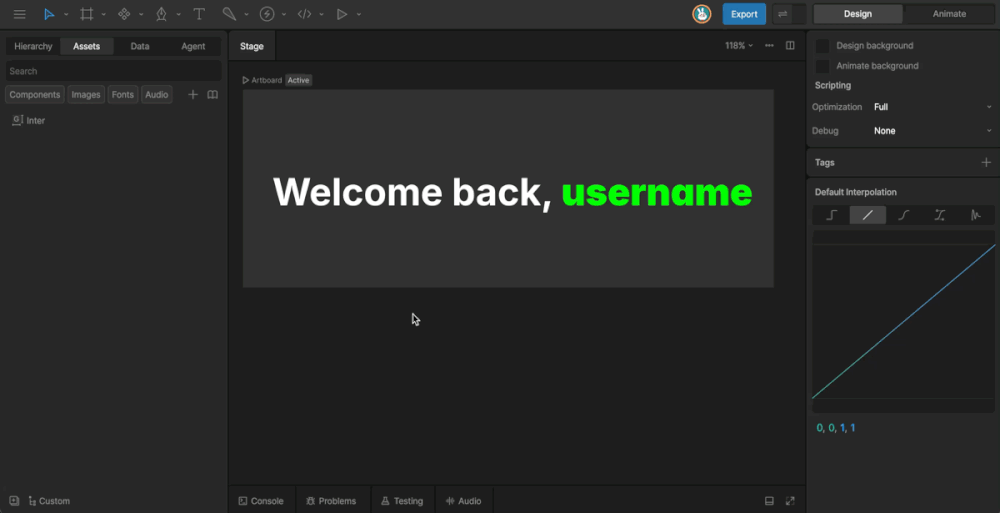
Task: Click the Custom option in bottom panel
Action: [x=49, y=501]
